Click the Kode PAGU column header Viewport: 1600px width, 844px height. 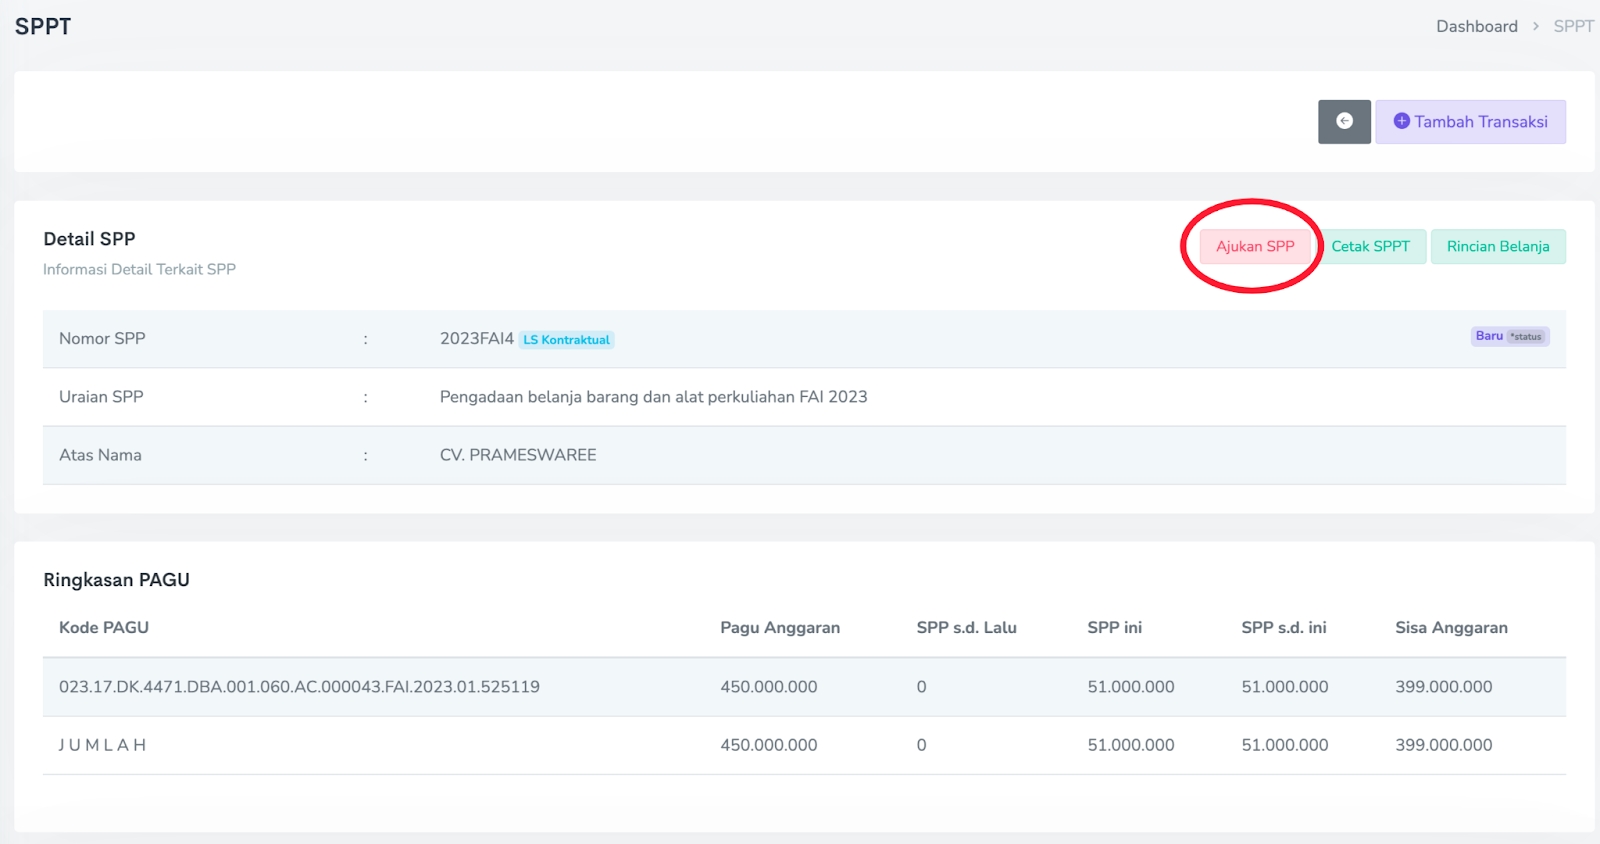tap(104, 628)
